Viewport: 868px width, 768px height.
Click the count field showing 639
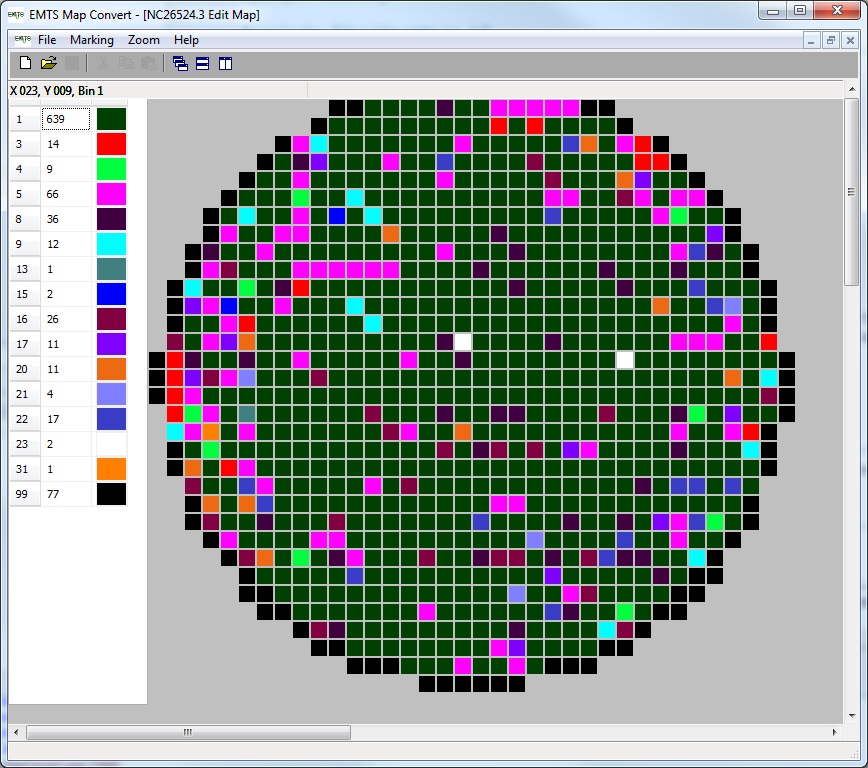pyautogui.click(x=66, y=119)
